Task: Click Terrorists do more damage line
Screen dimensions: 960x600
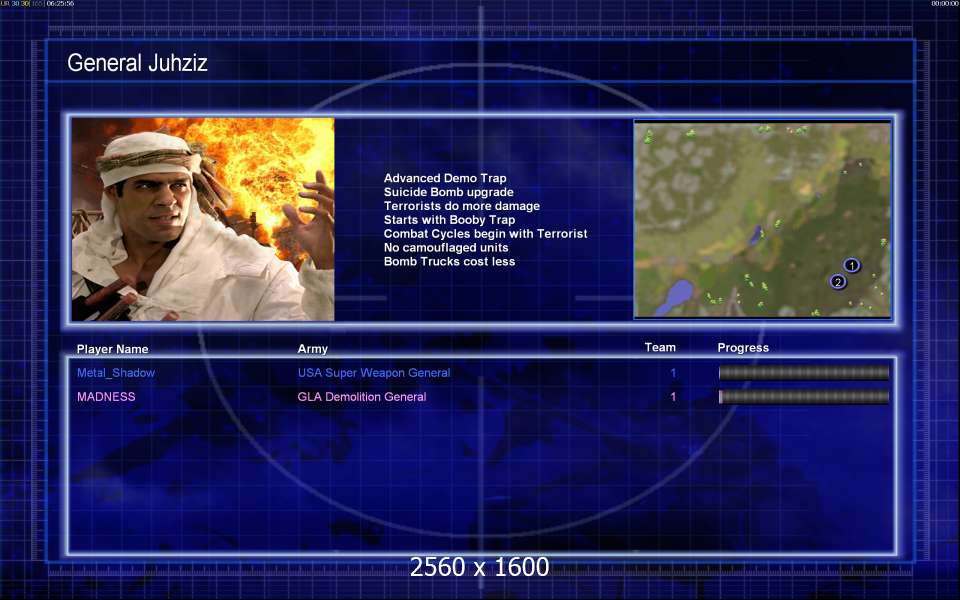Action: [x=462, y=206]
